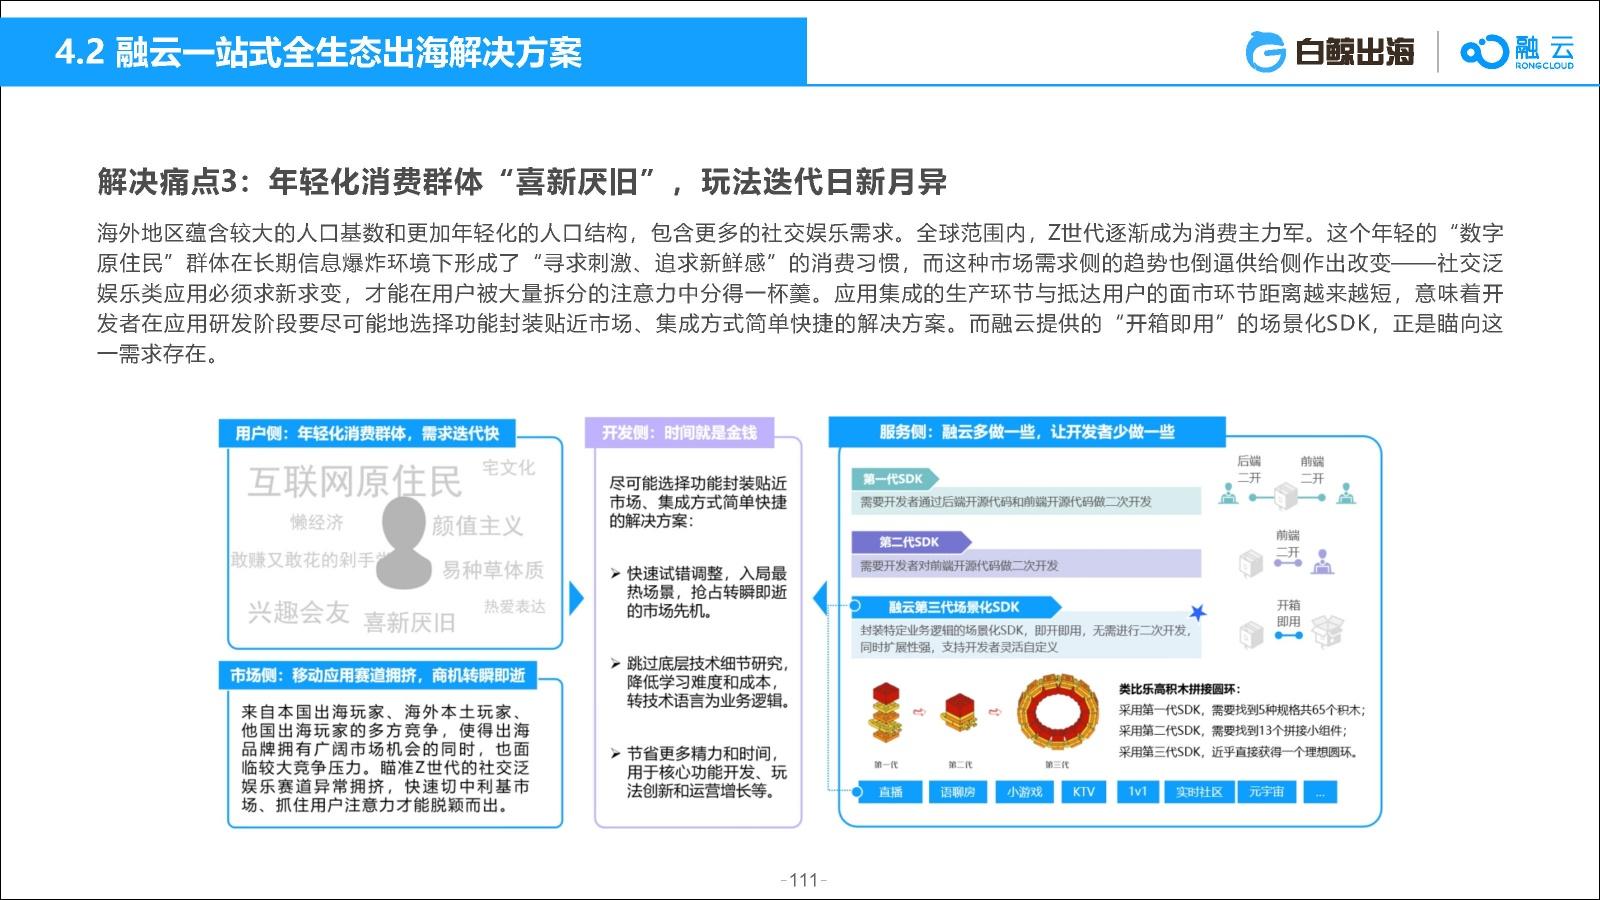Screen dimensions: 1600x900
Task: Click the word "颜值主义" in the word cloud
Action: click(477, 526)
